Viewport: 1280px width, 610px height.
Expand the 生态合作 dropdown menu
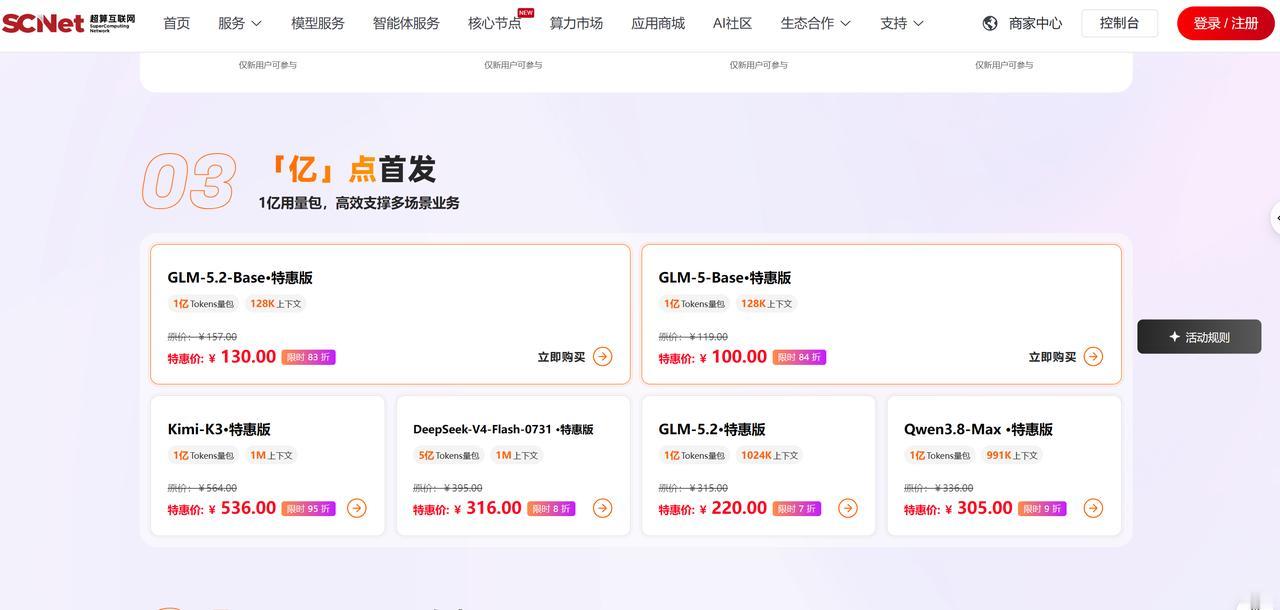click(x=816, y=23)
